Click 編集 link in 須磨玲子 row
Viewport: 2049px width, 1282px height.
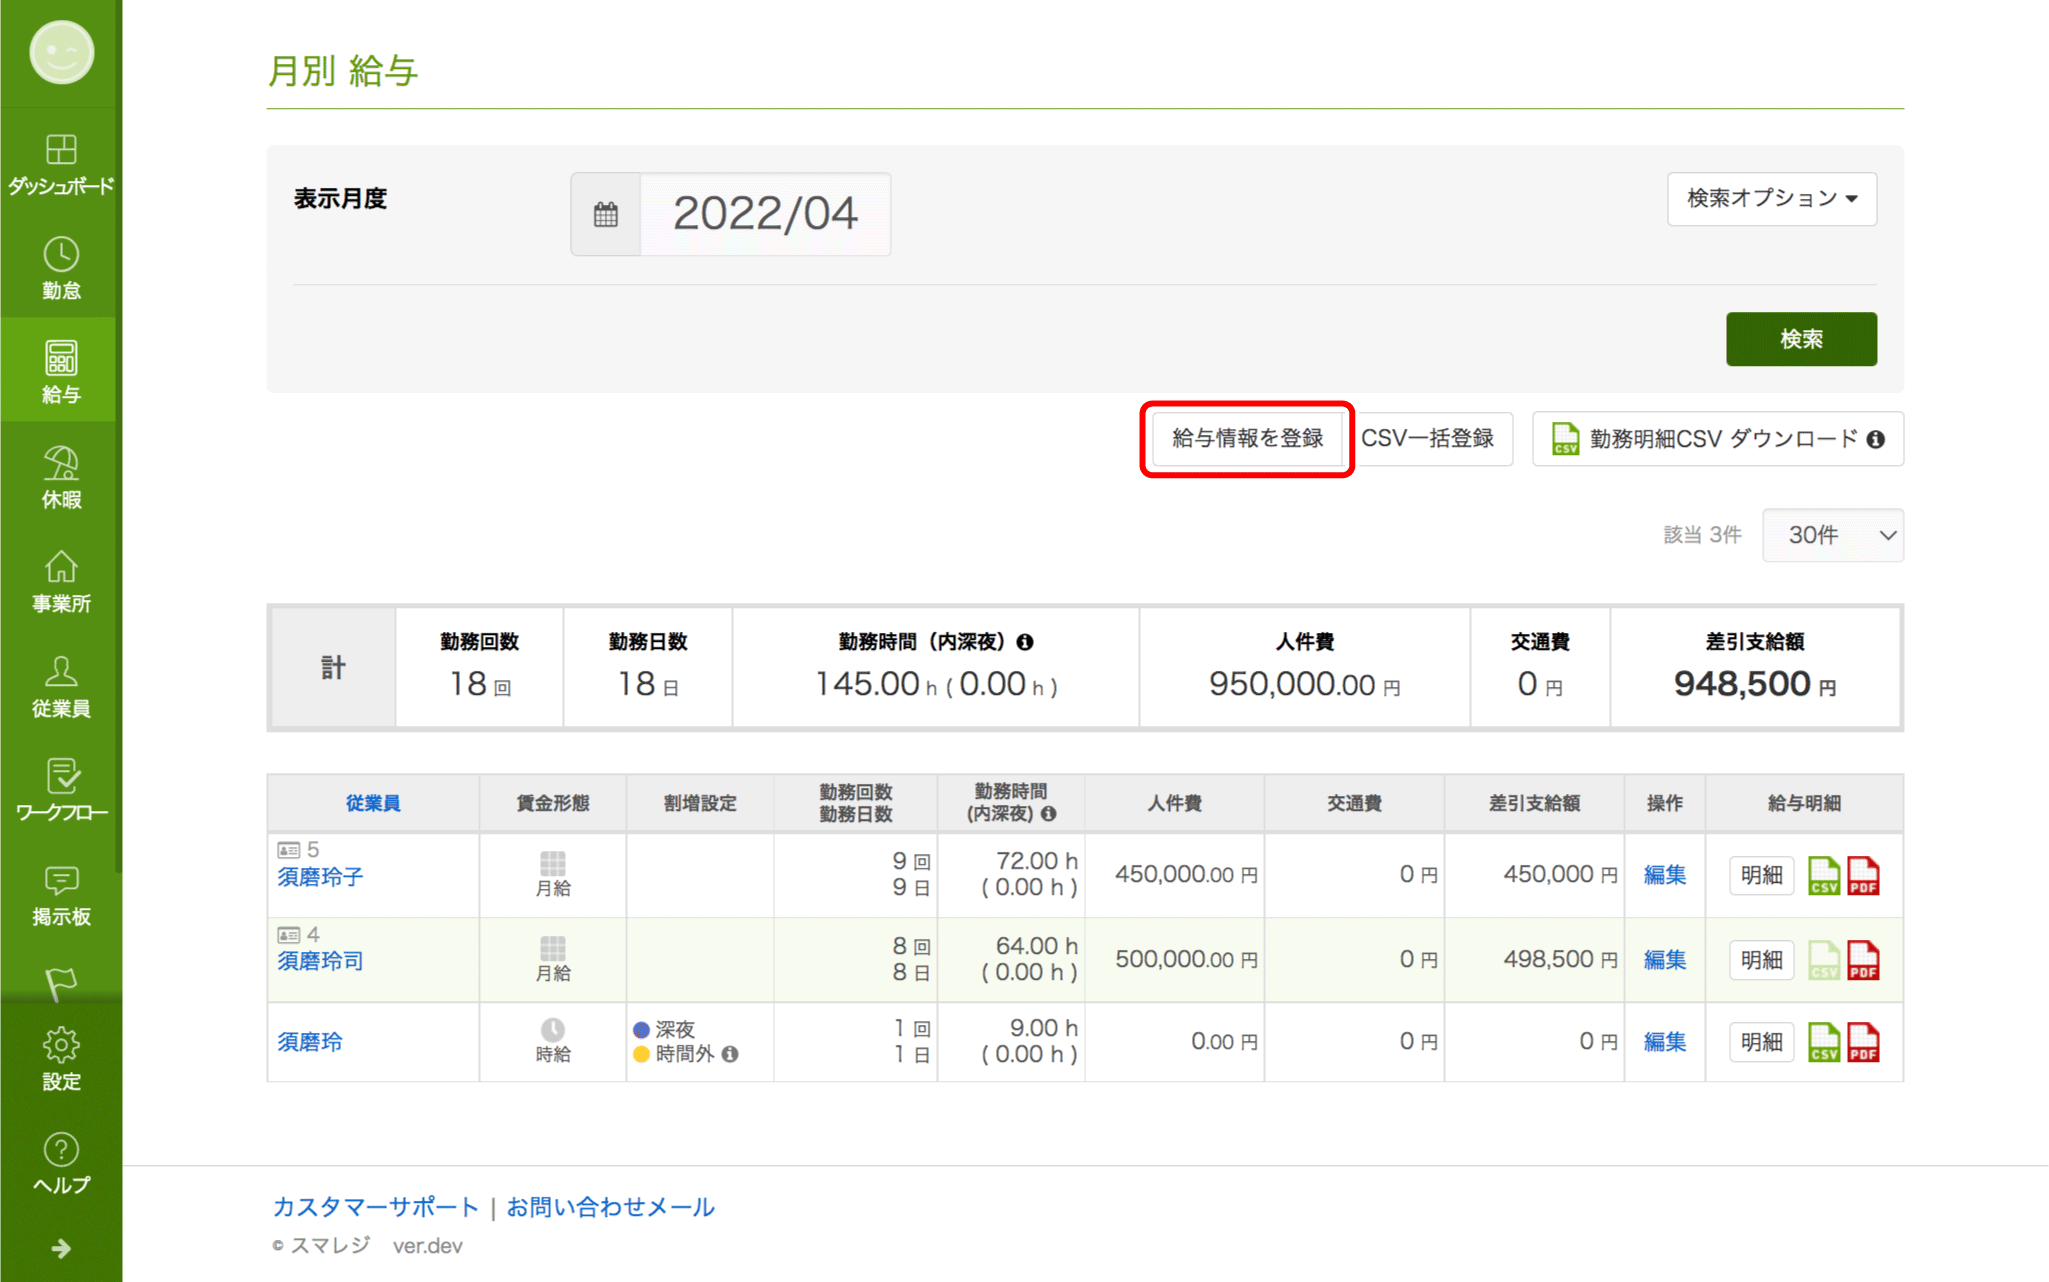pyautogui.click(x=1665, y=875)
